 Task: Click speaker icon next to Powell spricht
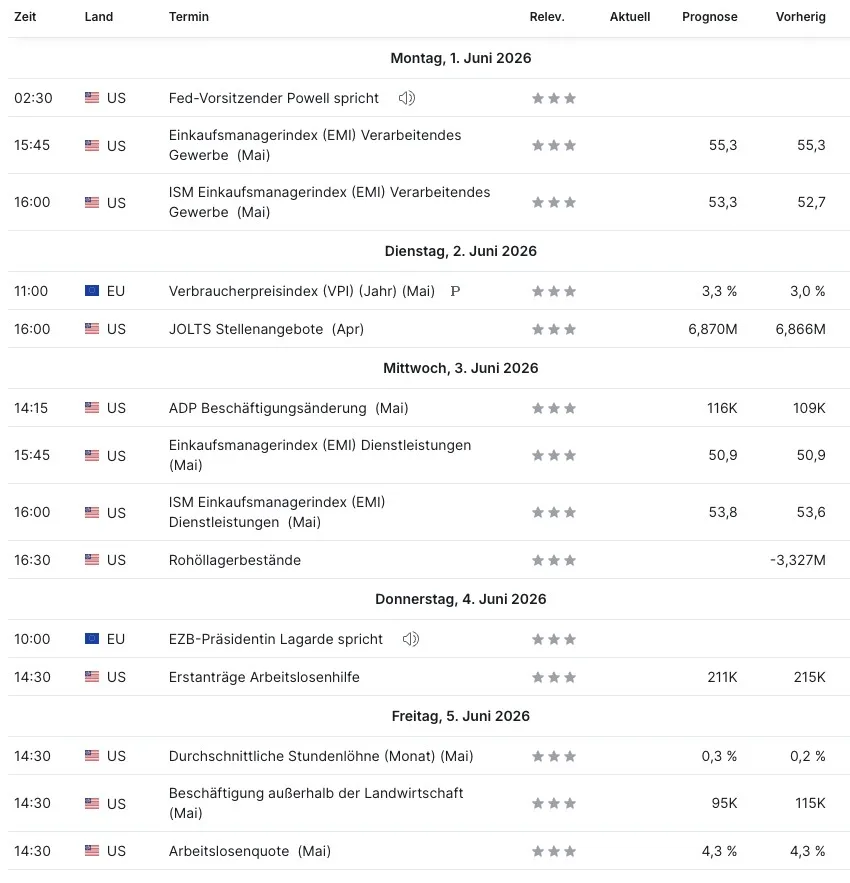407,98
